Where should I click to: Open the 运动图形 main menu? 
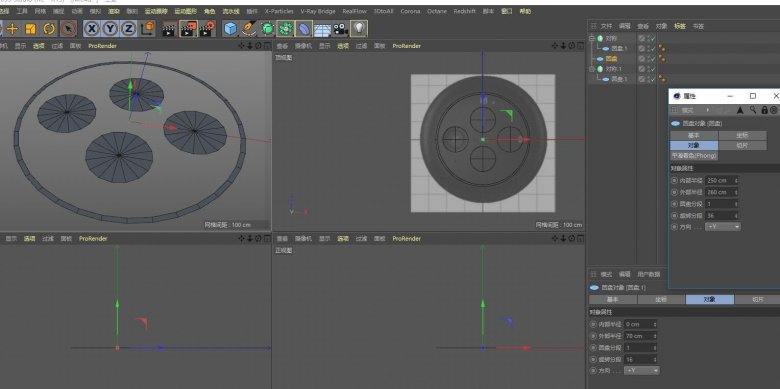[186, 11]
